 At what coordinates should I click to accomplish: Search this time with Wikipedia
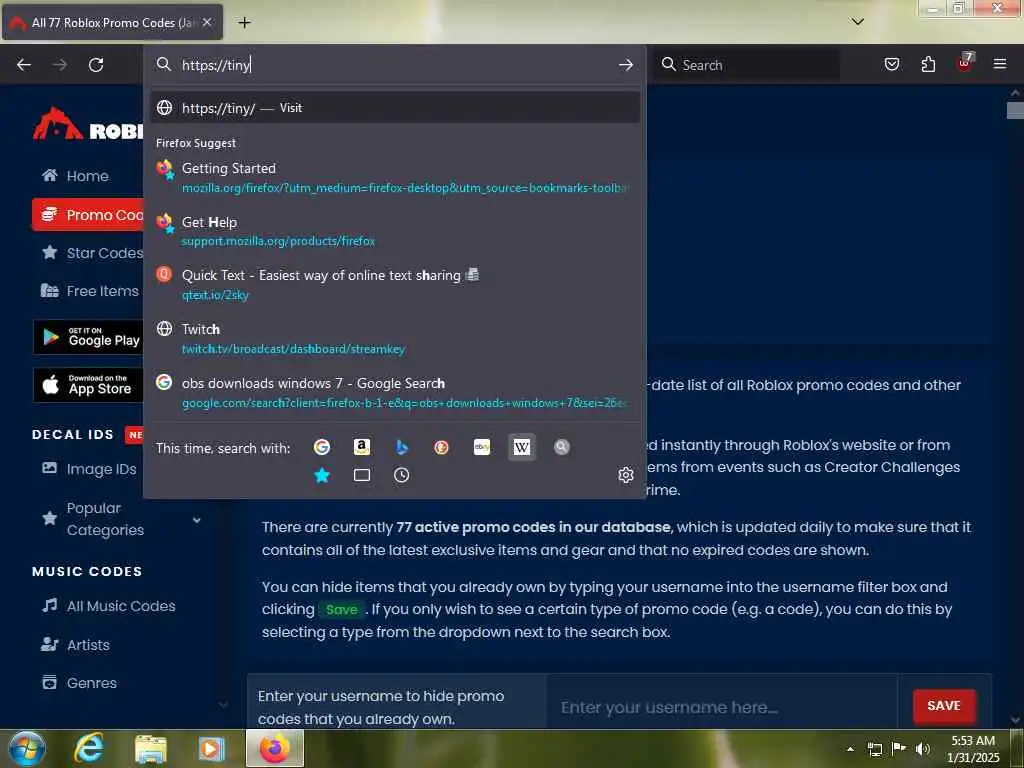(x=522, y=447)
